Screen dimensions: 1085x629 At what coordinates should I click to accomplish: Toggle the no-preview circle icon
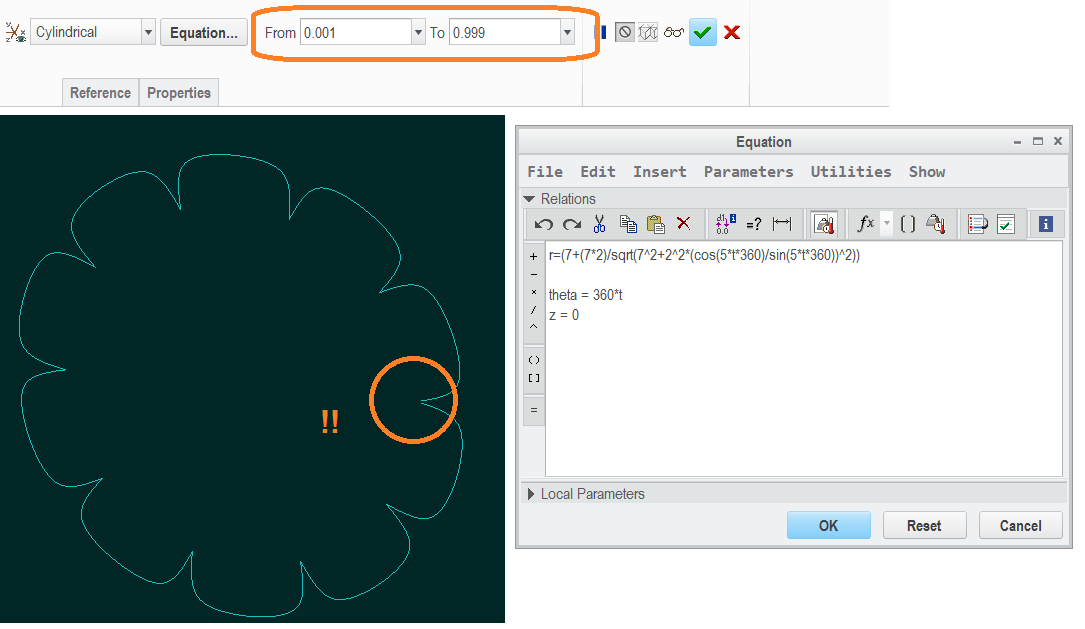[x=625, y=33]
